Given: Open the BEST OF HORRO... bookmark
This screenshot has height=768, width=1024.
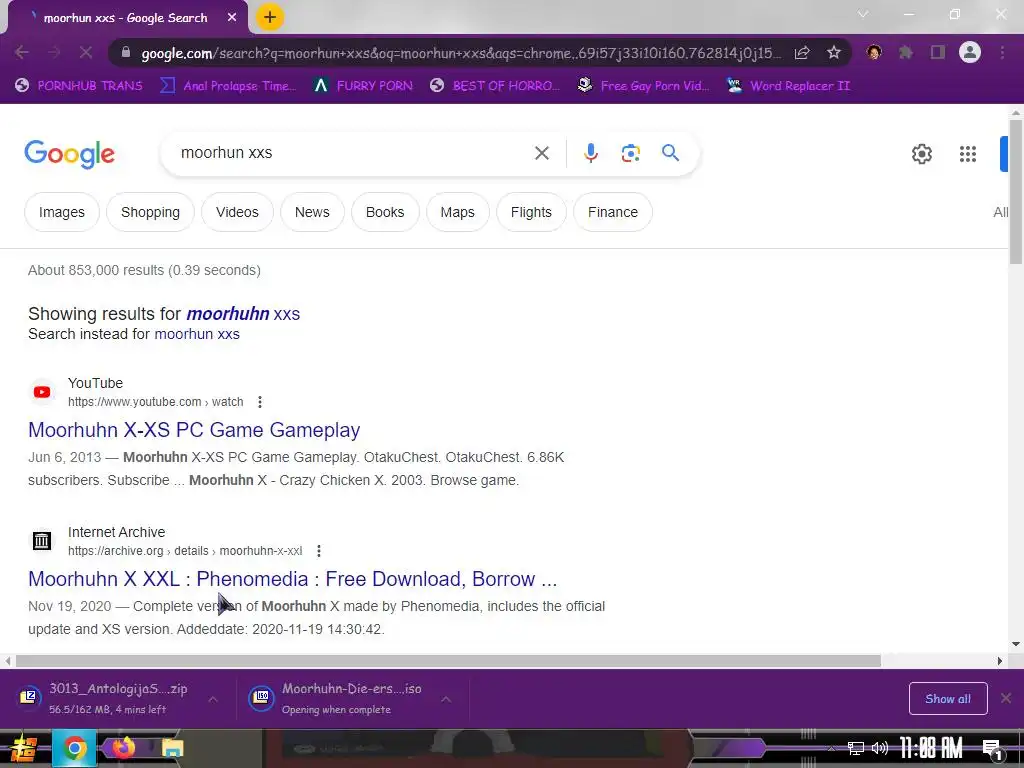Looking at the screenshot, I should tap(495, 86).
